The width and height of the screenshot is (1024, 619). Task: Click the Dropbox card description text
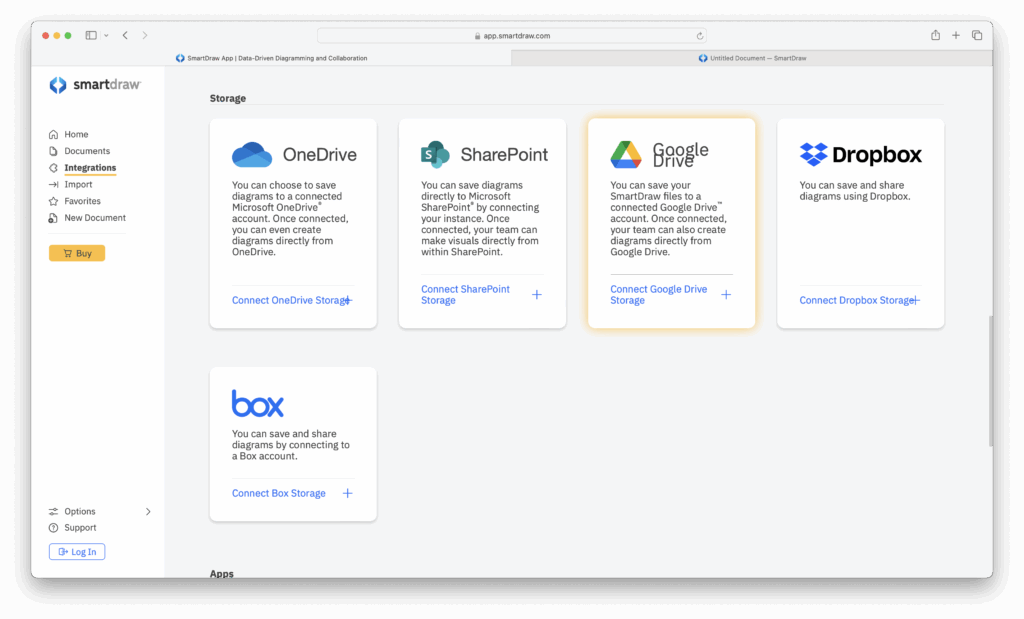pos(855,191)
